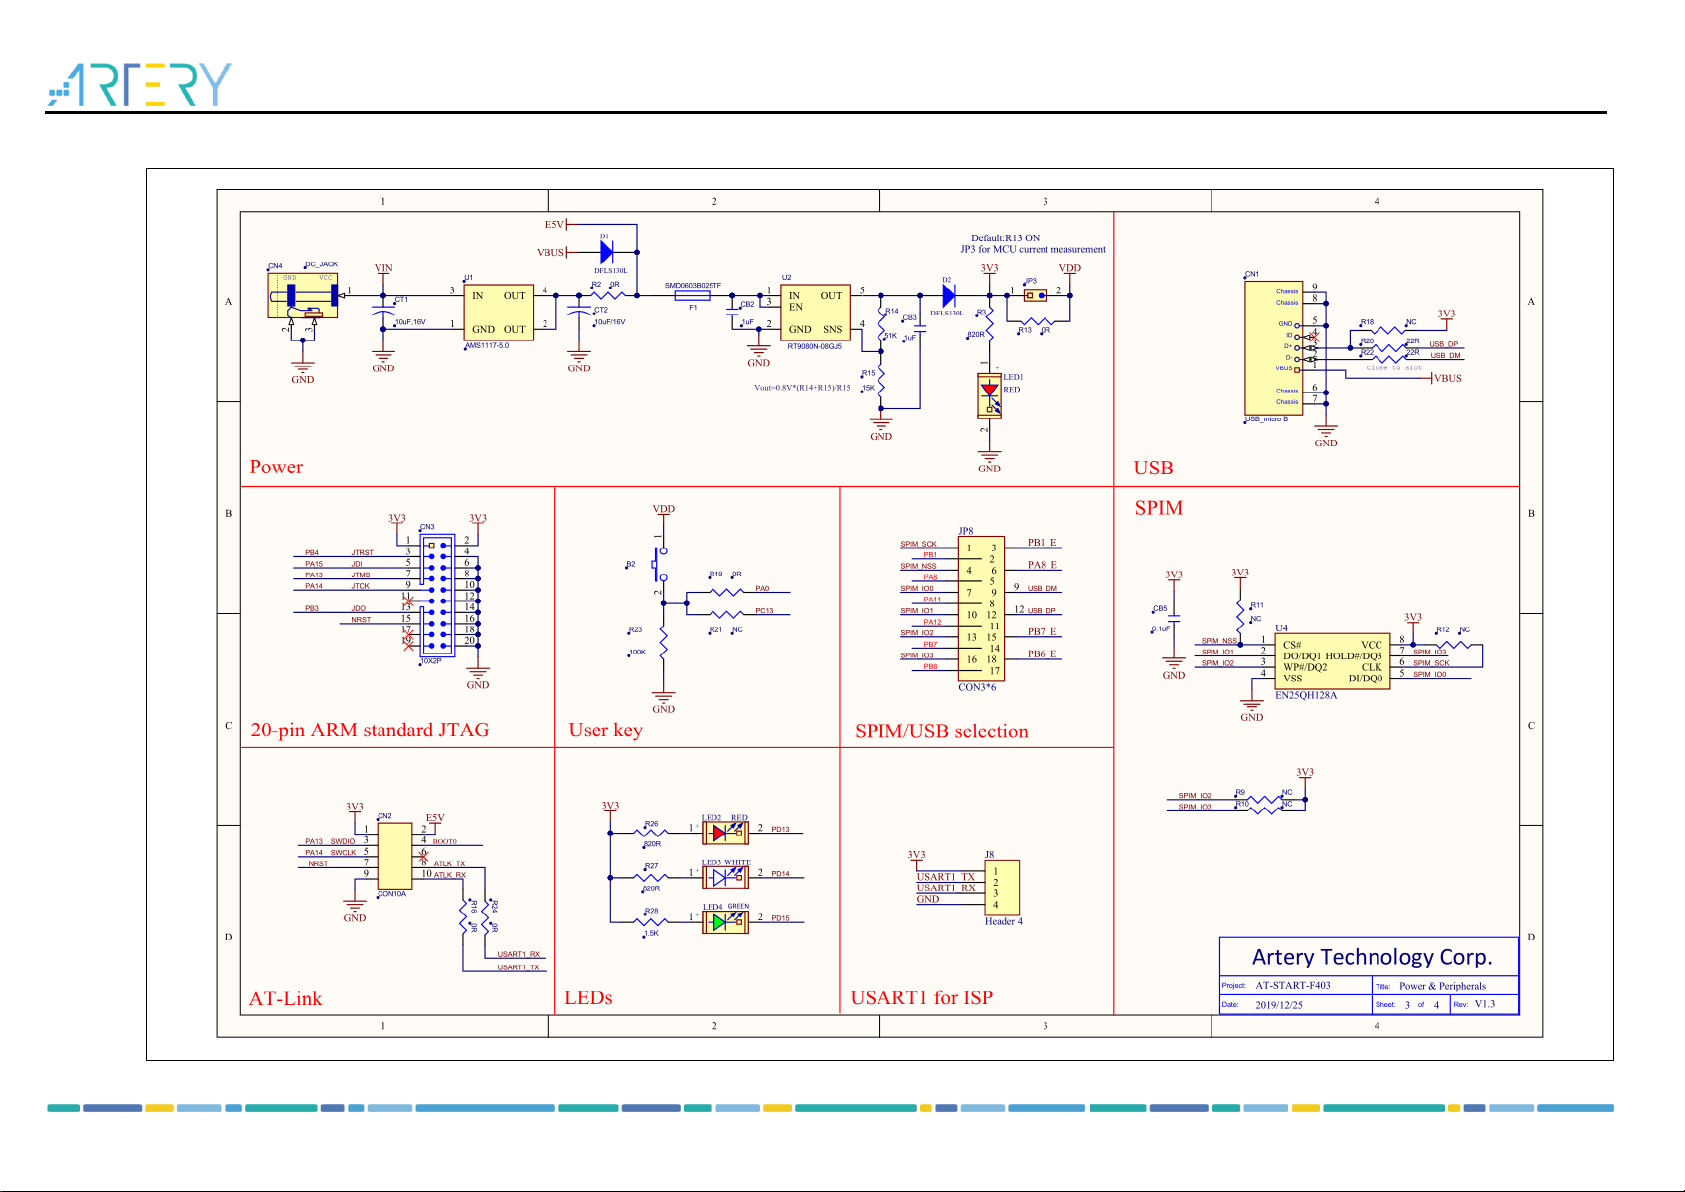Image resolution: width=1685 pixels, height=1192 pixels.
Task: Click the "LEDs" section label
Action: point(588,997)
